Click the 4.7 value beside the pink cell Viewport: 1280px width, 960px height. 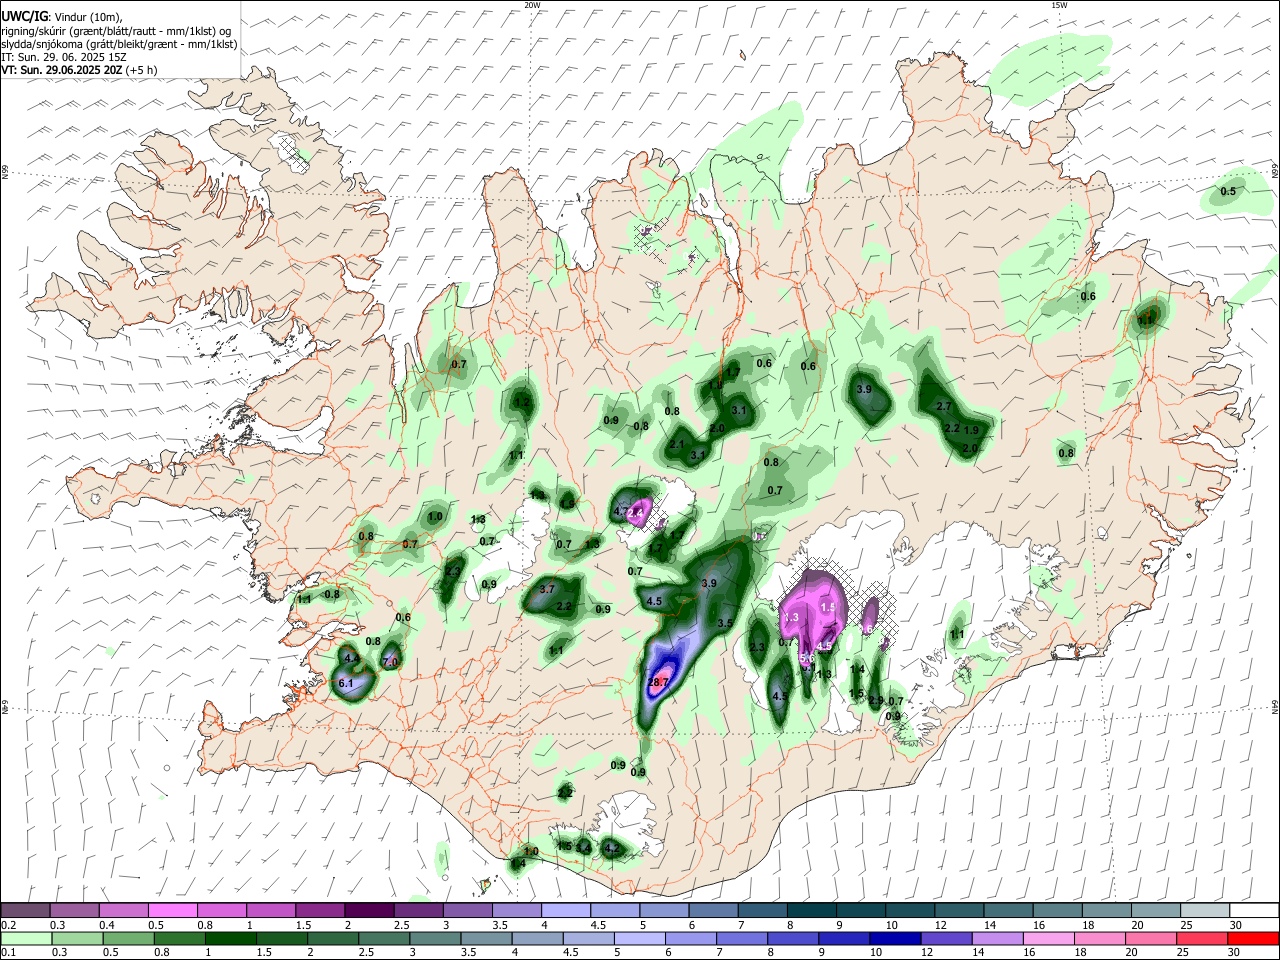tap(620, 511)
